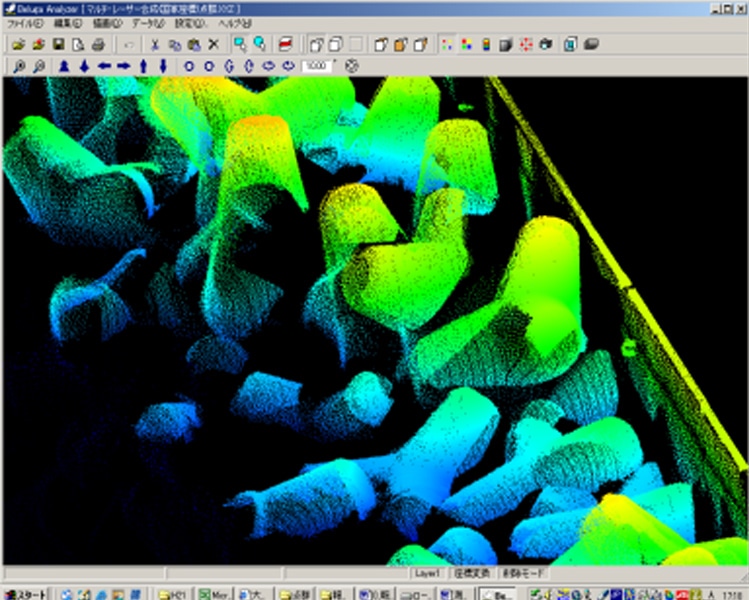Image resolution: width=749 pixels, height=600 pixels.
Task: Click the first vertical-axis rotate icon
Action: (229, 66)
